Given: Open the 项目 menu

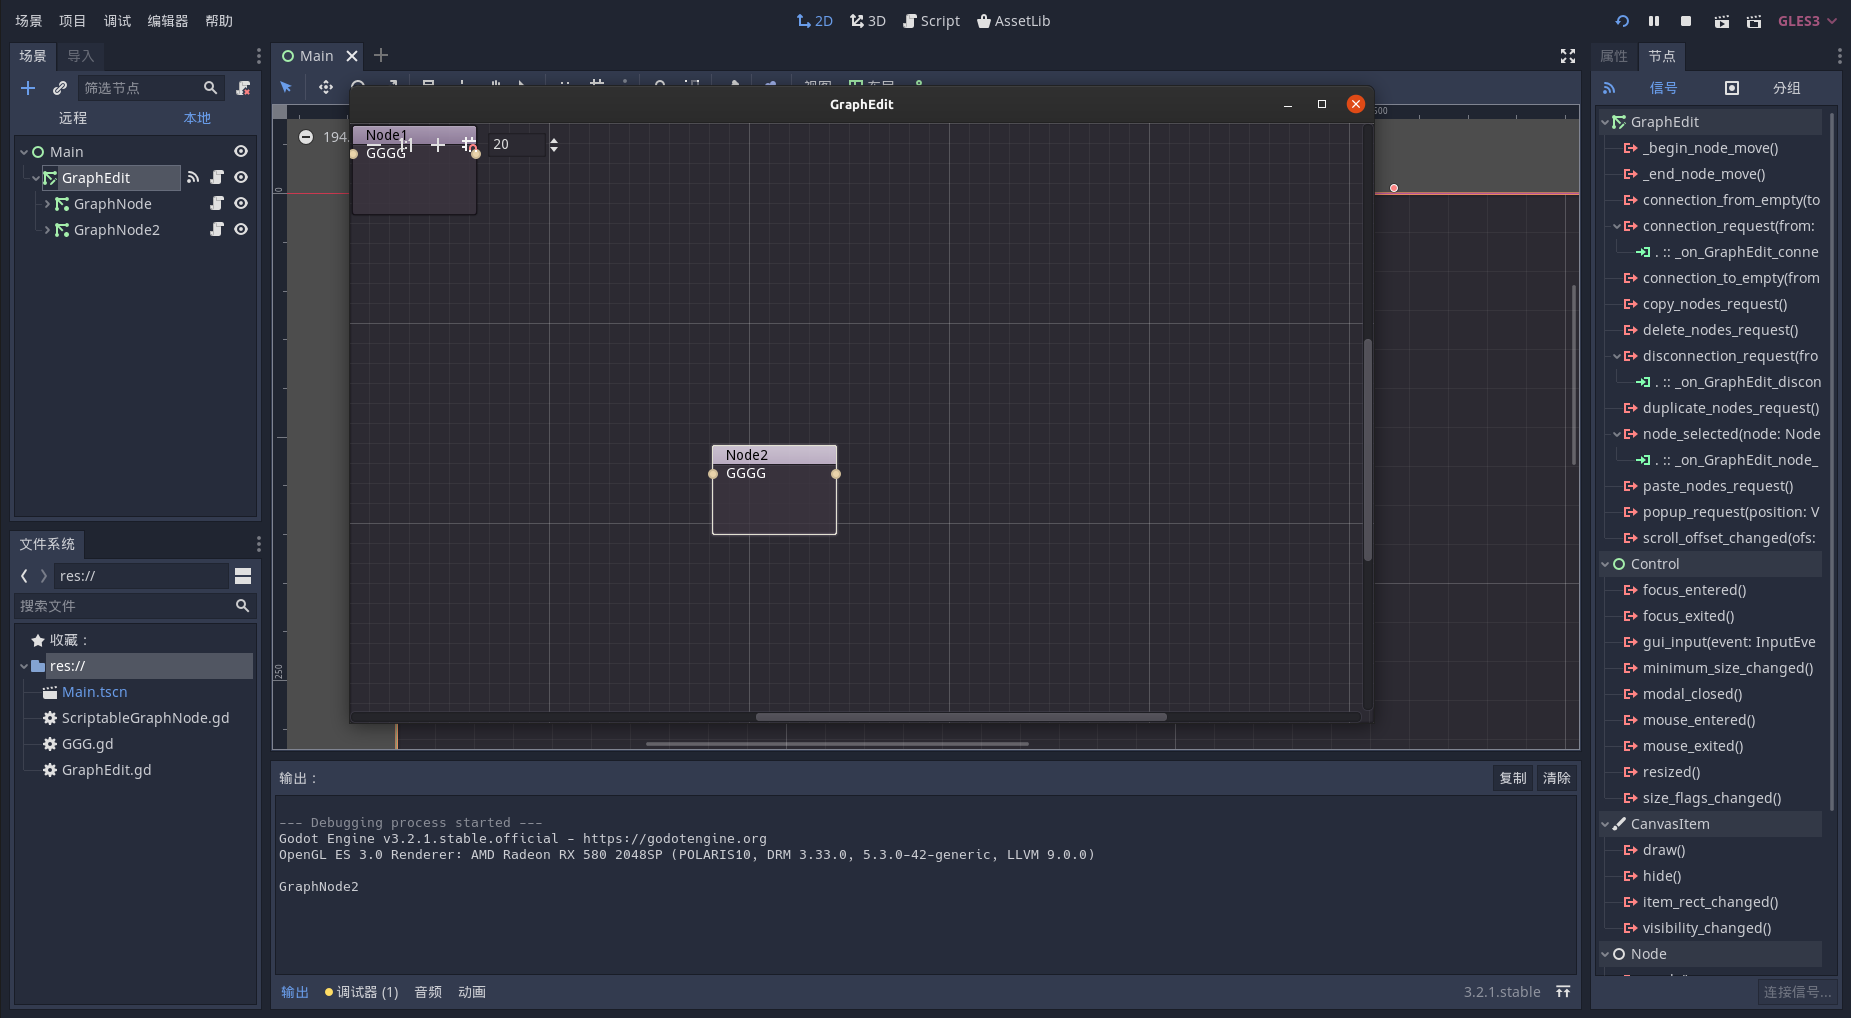Looking at the screenshot, I should (x=73, y=20).
